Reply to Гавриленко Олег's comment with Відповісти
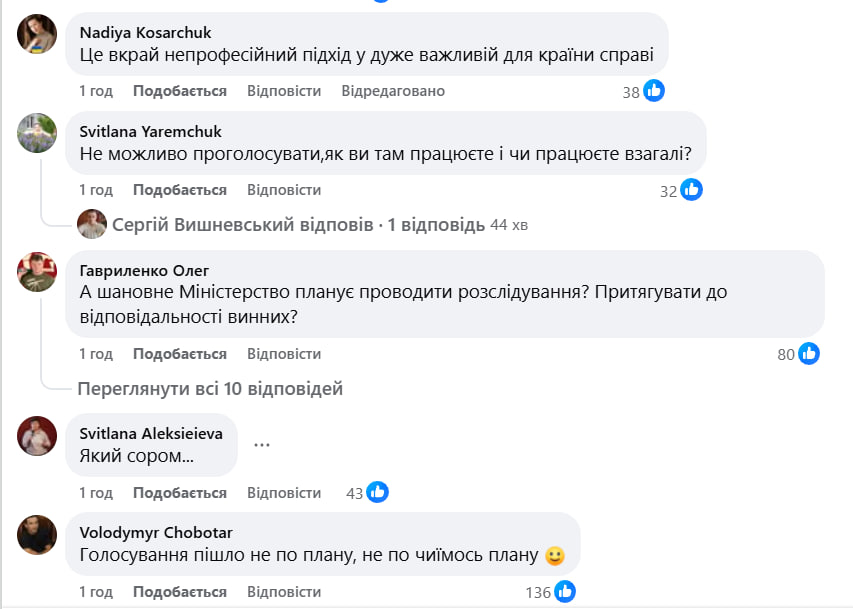The height and width of the screenshot is (609, 853). [x=284, y=354]
